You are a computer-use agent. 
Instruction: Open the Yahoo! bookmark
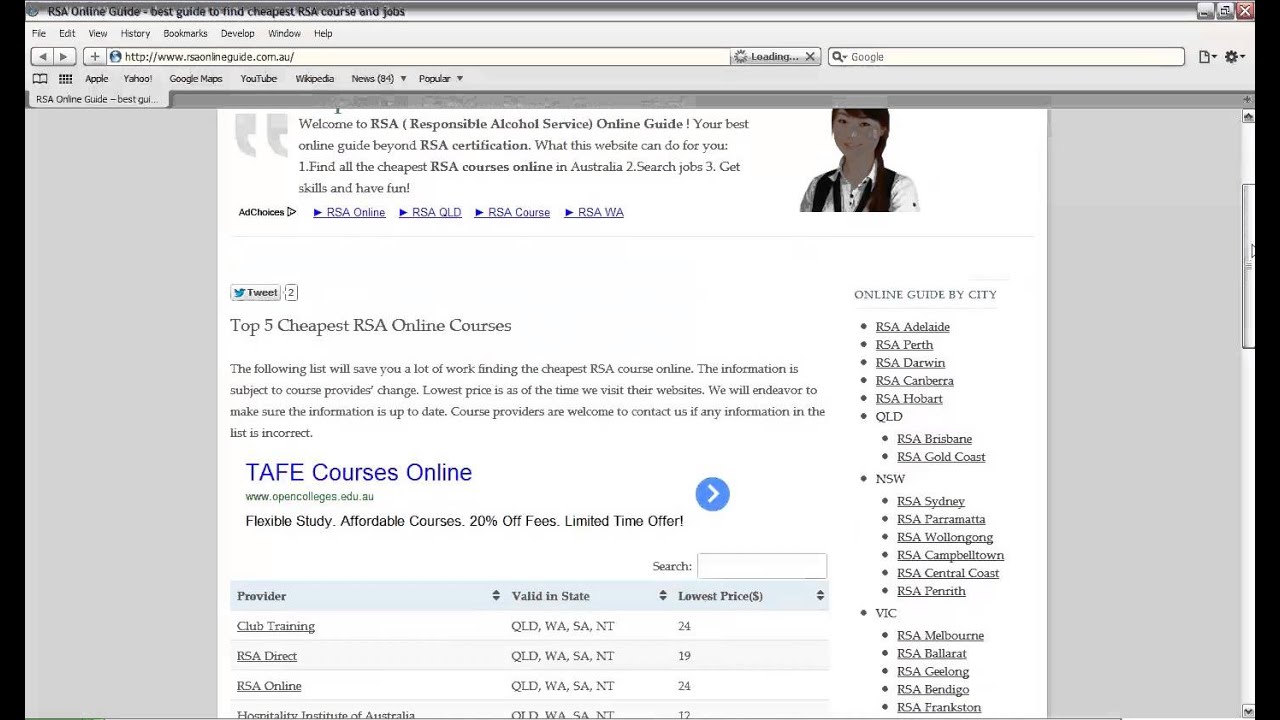[x=138, y=78]
